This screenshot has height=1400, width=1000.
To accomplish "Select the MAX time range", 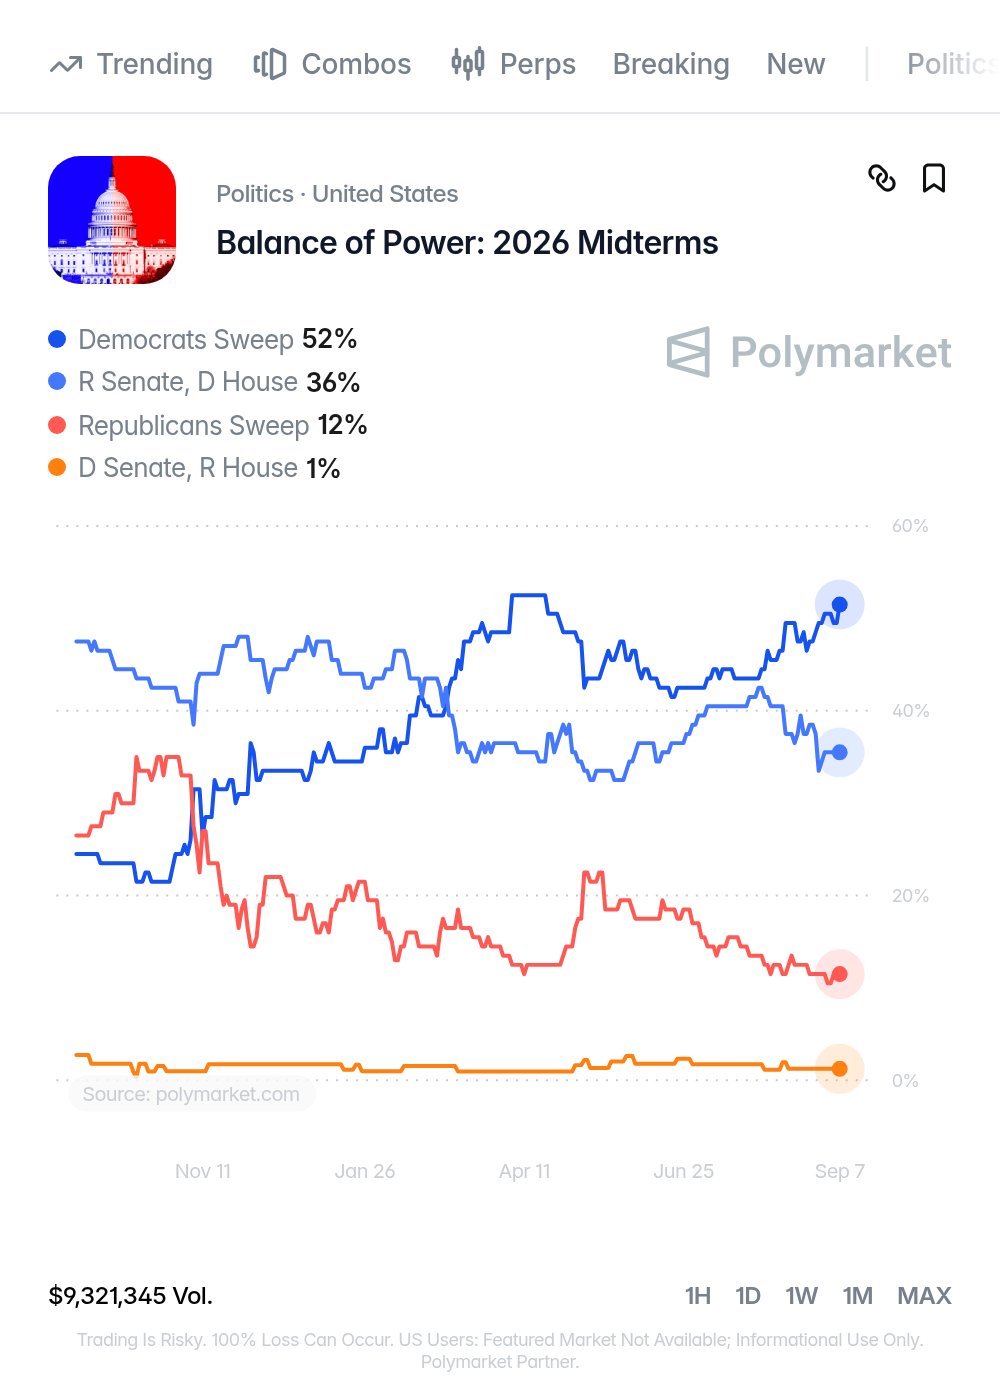I will 924,1296.
